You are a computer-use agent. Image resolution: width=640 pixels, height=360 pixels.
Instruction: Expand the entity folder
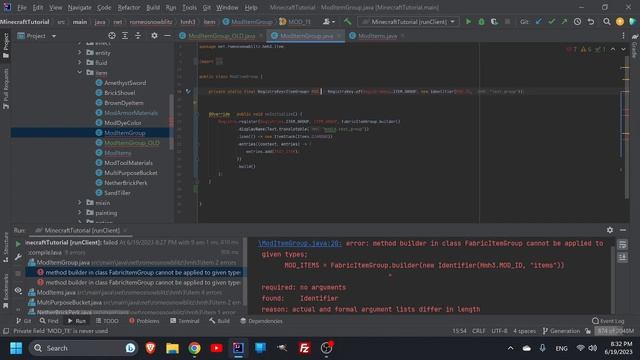(80, 53)
